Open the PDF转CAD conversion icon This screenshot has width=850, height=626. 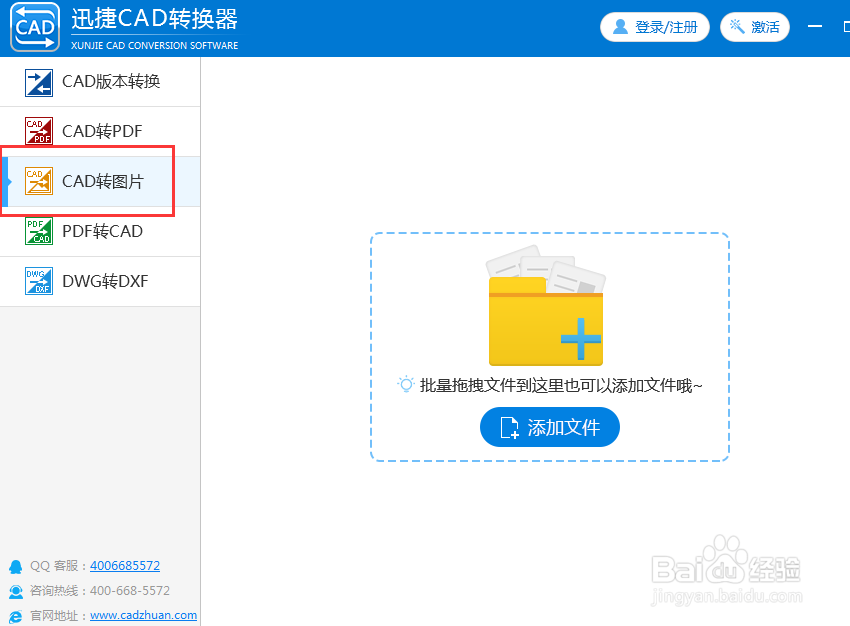pyautogui.click(x=38, y=231)
